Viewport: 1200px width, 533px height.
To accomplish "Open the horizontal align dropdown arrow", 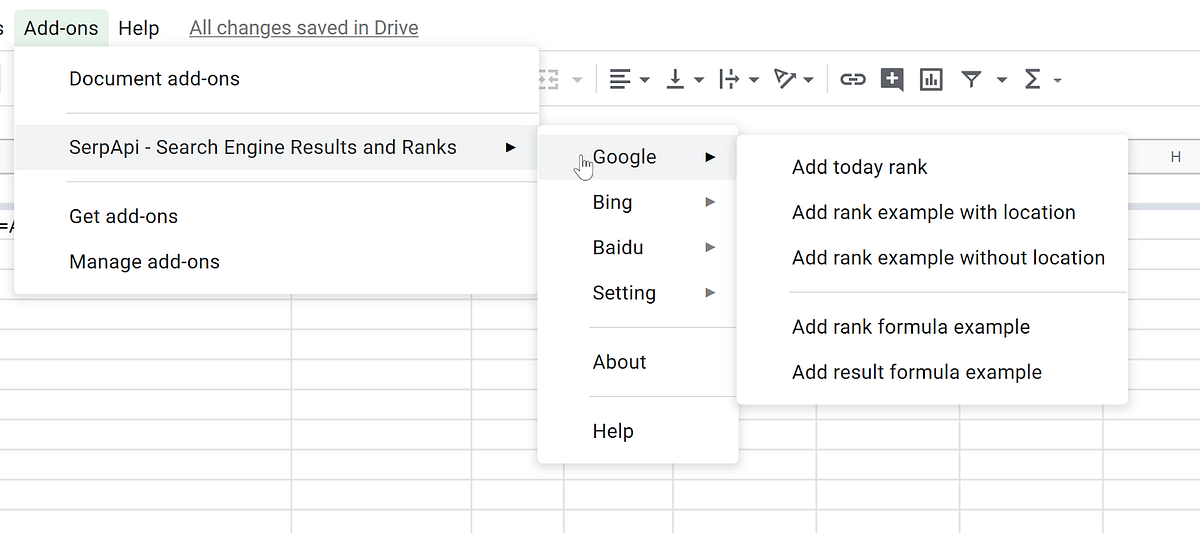I will (644, 80).
